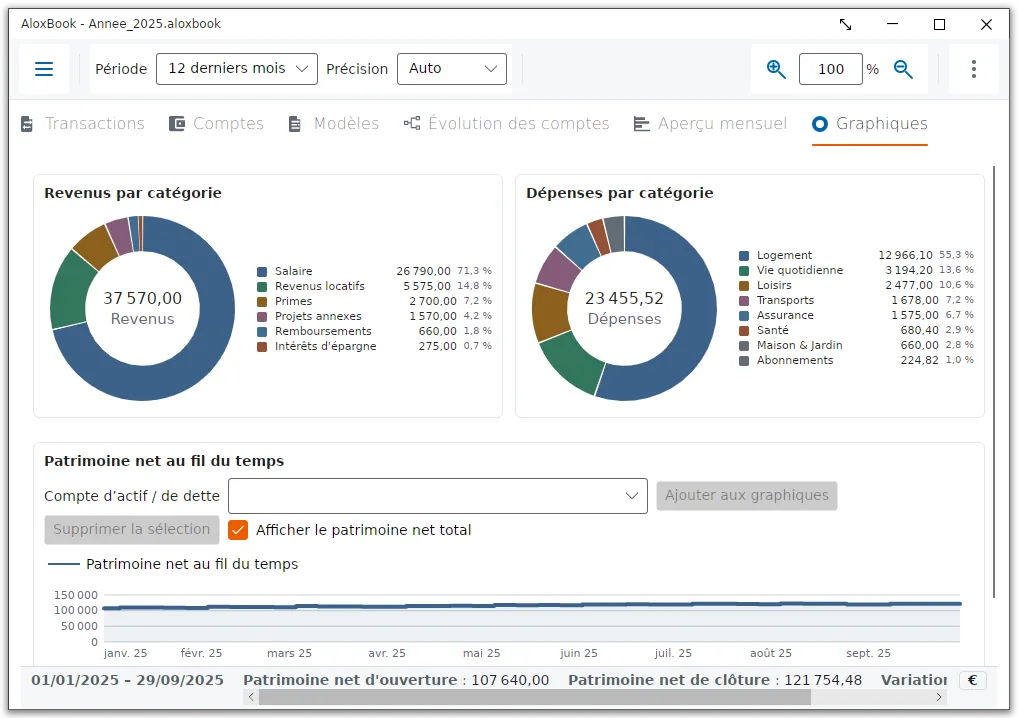
Task: Click the status bar scroll right arrow
Action: 939,697
